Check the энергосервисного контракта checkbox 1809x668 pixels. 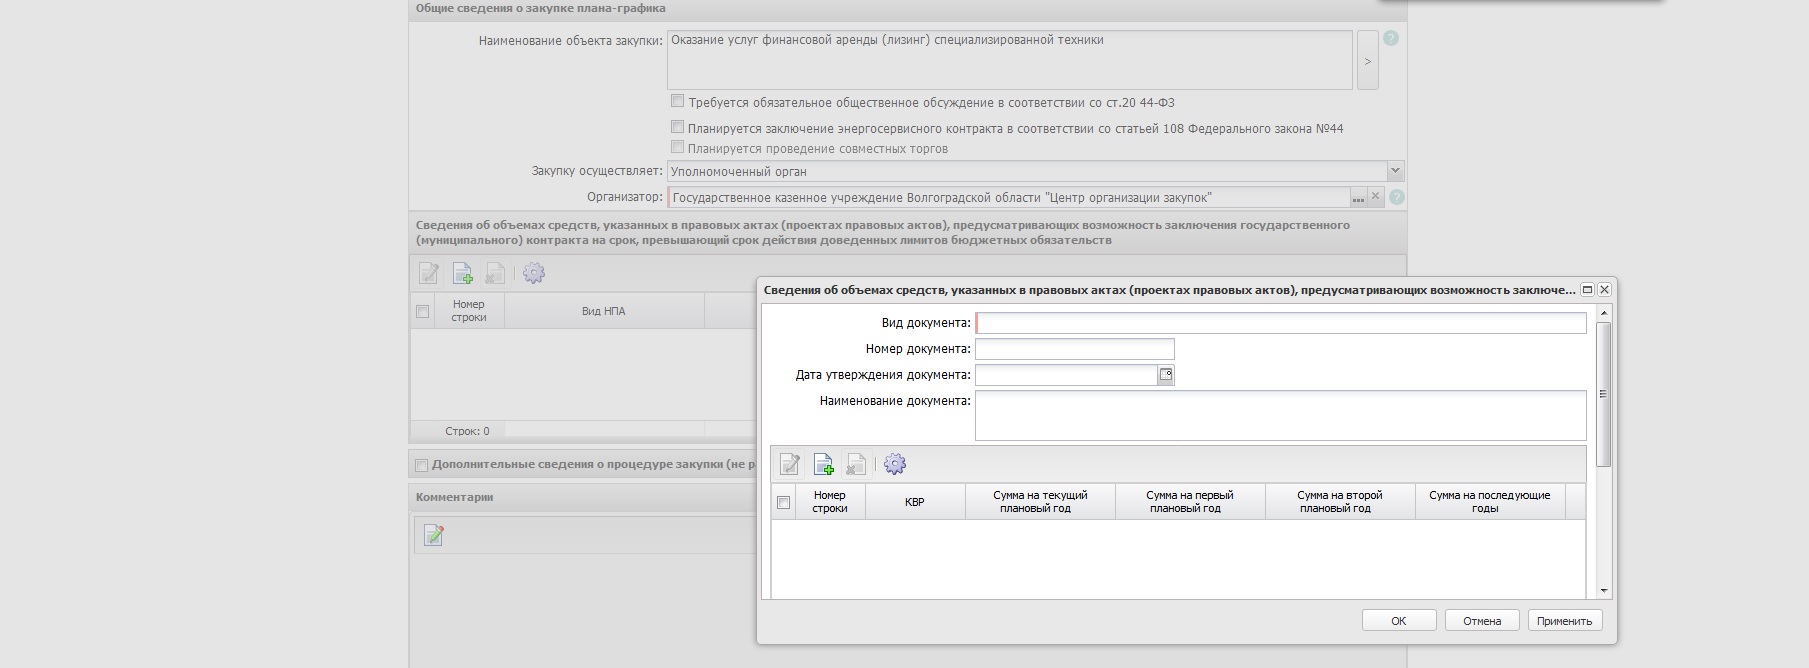point(678,127)
